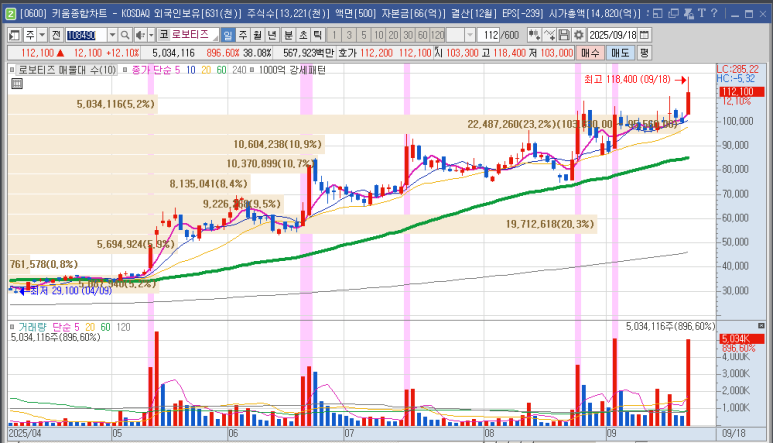The width and height of the screenshot is (773, 443).
Task: Click the 22,487,260(23.2%) volume profile bar
Action: coord(344,124)
